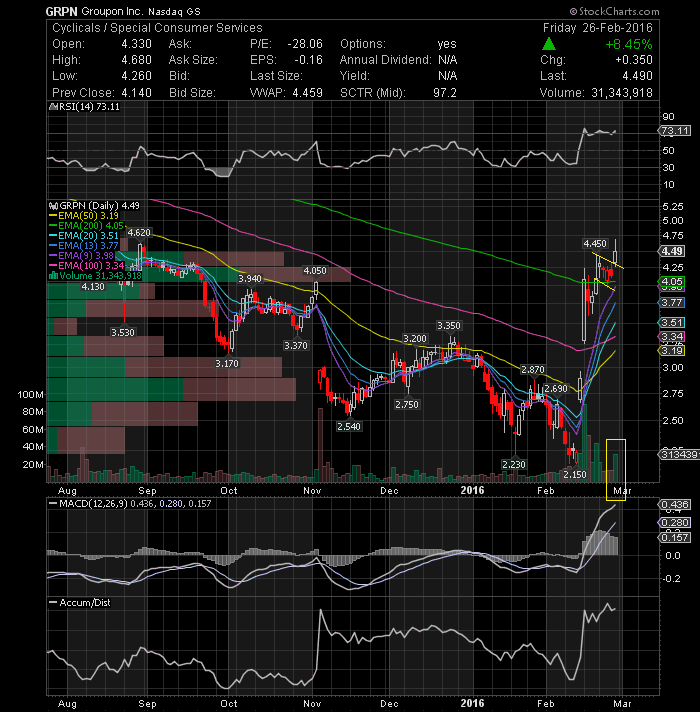The width and height of the screenshot is (700, 712).
Task: Click the 3.51 EMA tag on right axis
Action: 672,322
